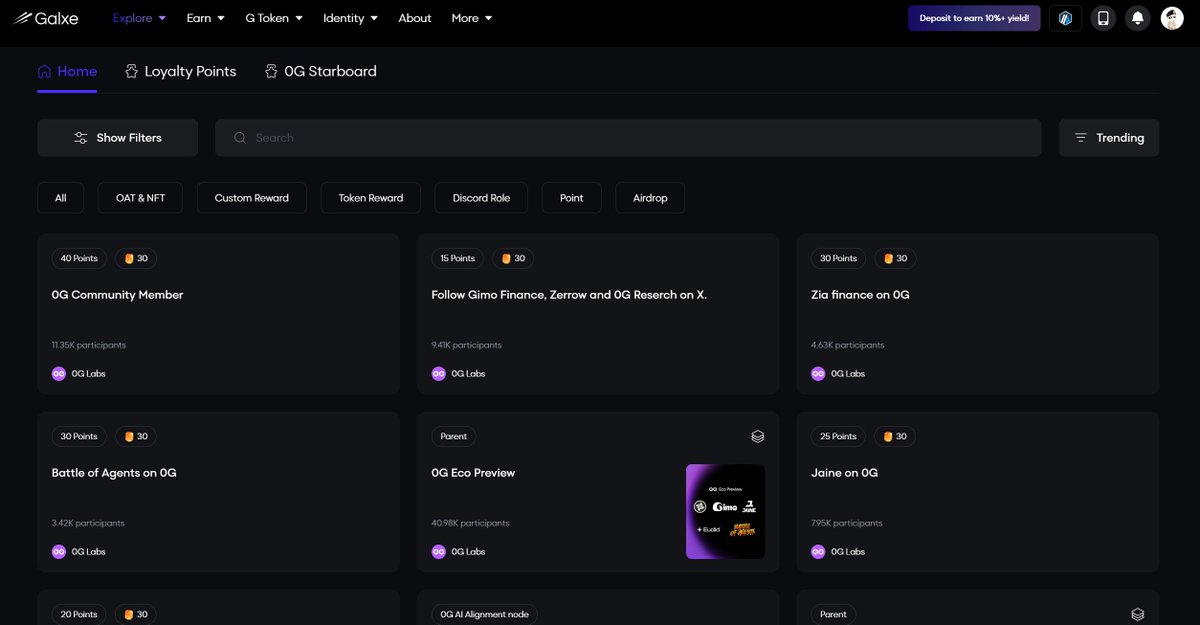Image resolution: width=1200 pixels, height=625 pixels.
Task: Click the 30 reward badge on Community Member card
Action: click(136, 258)
